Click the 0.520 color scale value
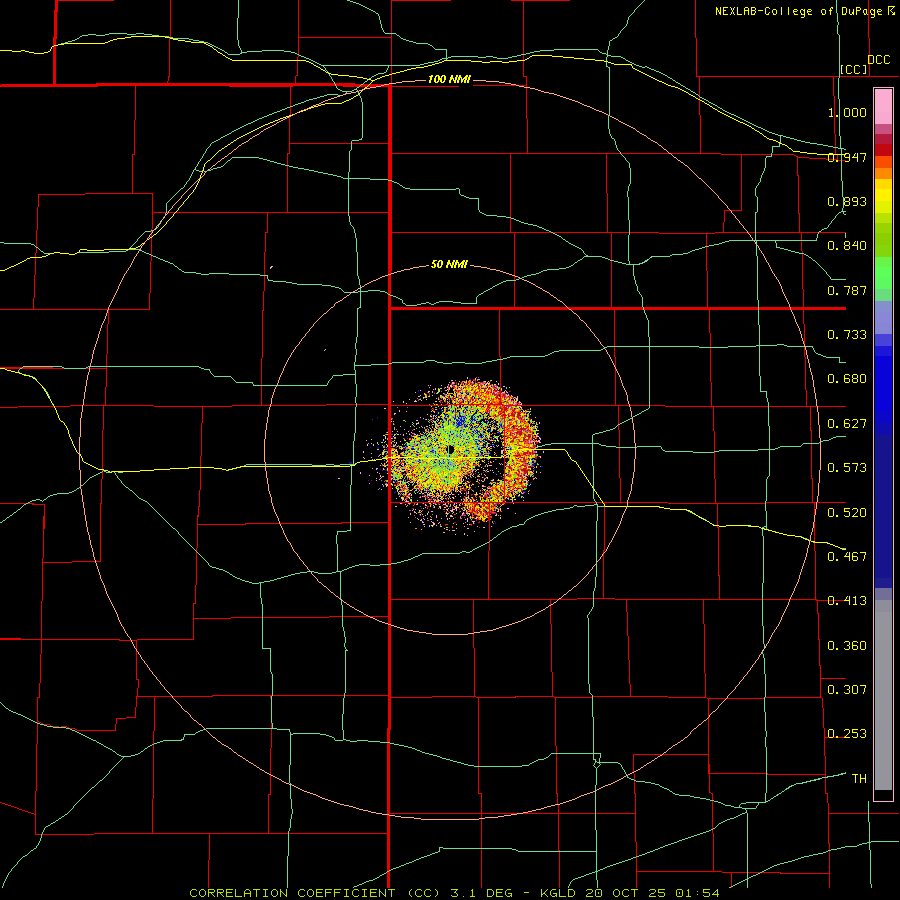This screenshot has width=900, height=900. click(847, 513)
